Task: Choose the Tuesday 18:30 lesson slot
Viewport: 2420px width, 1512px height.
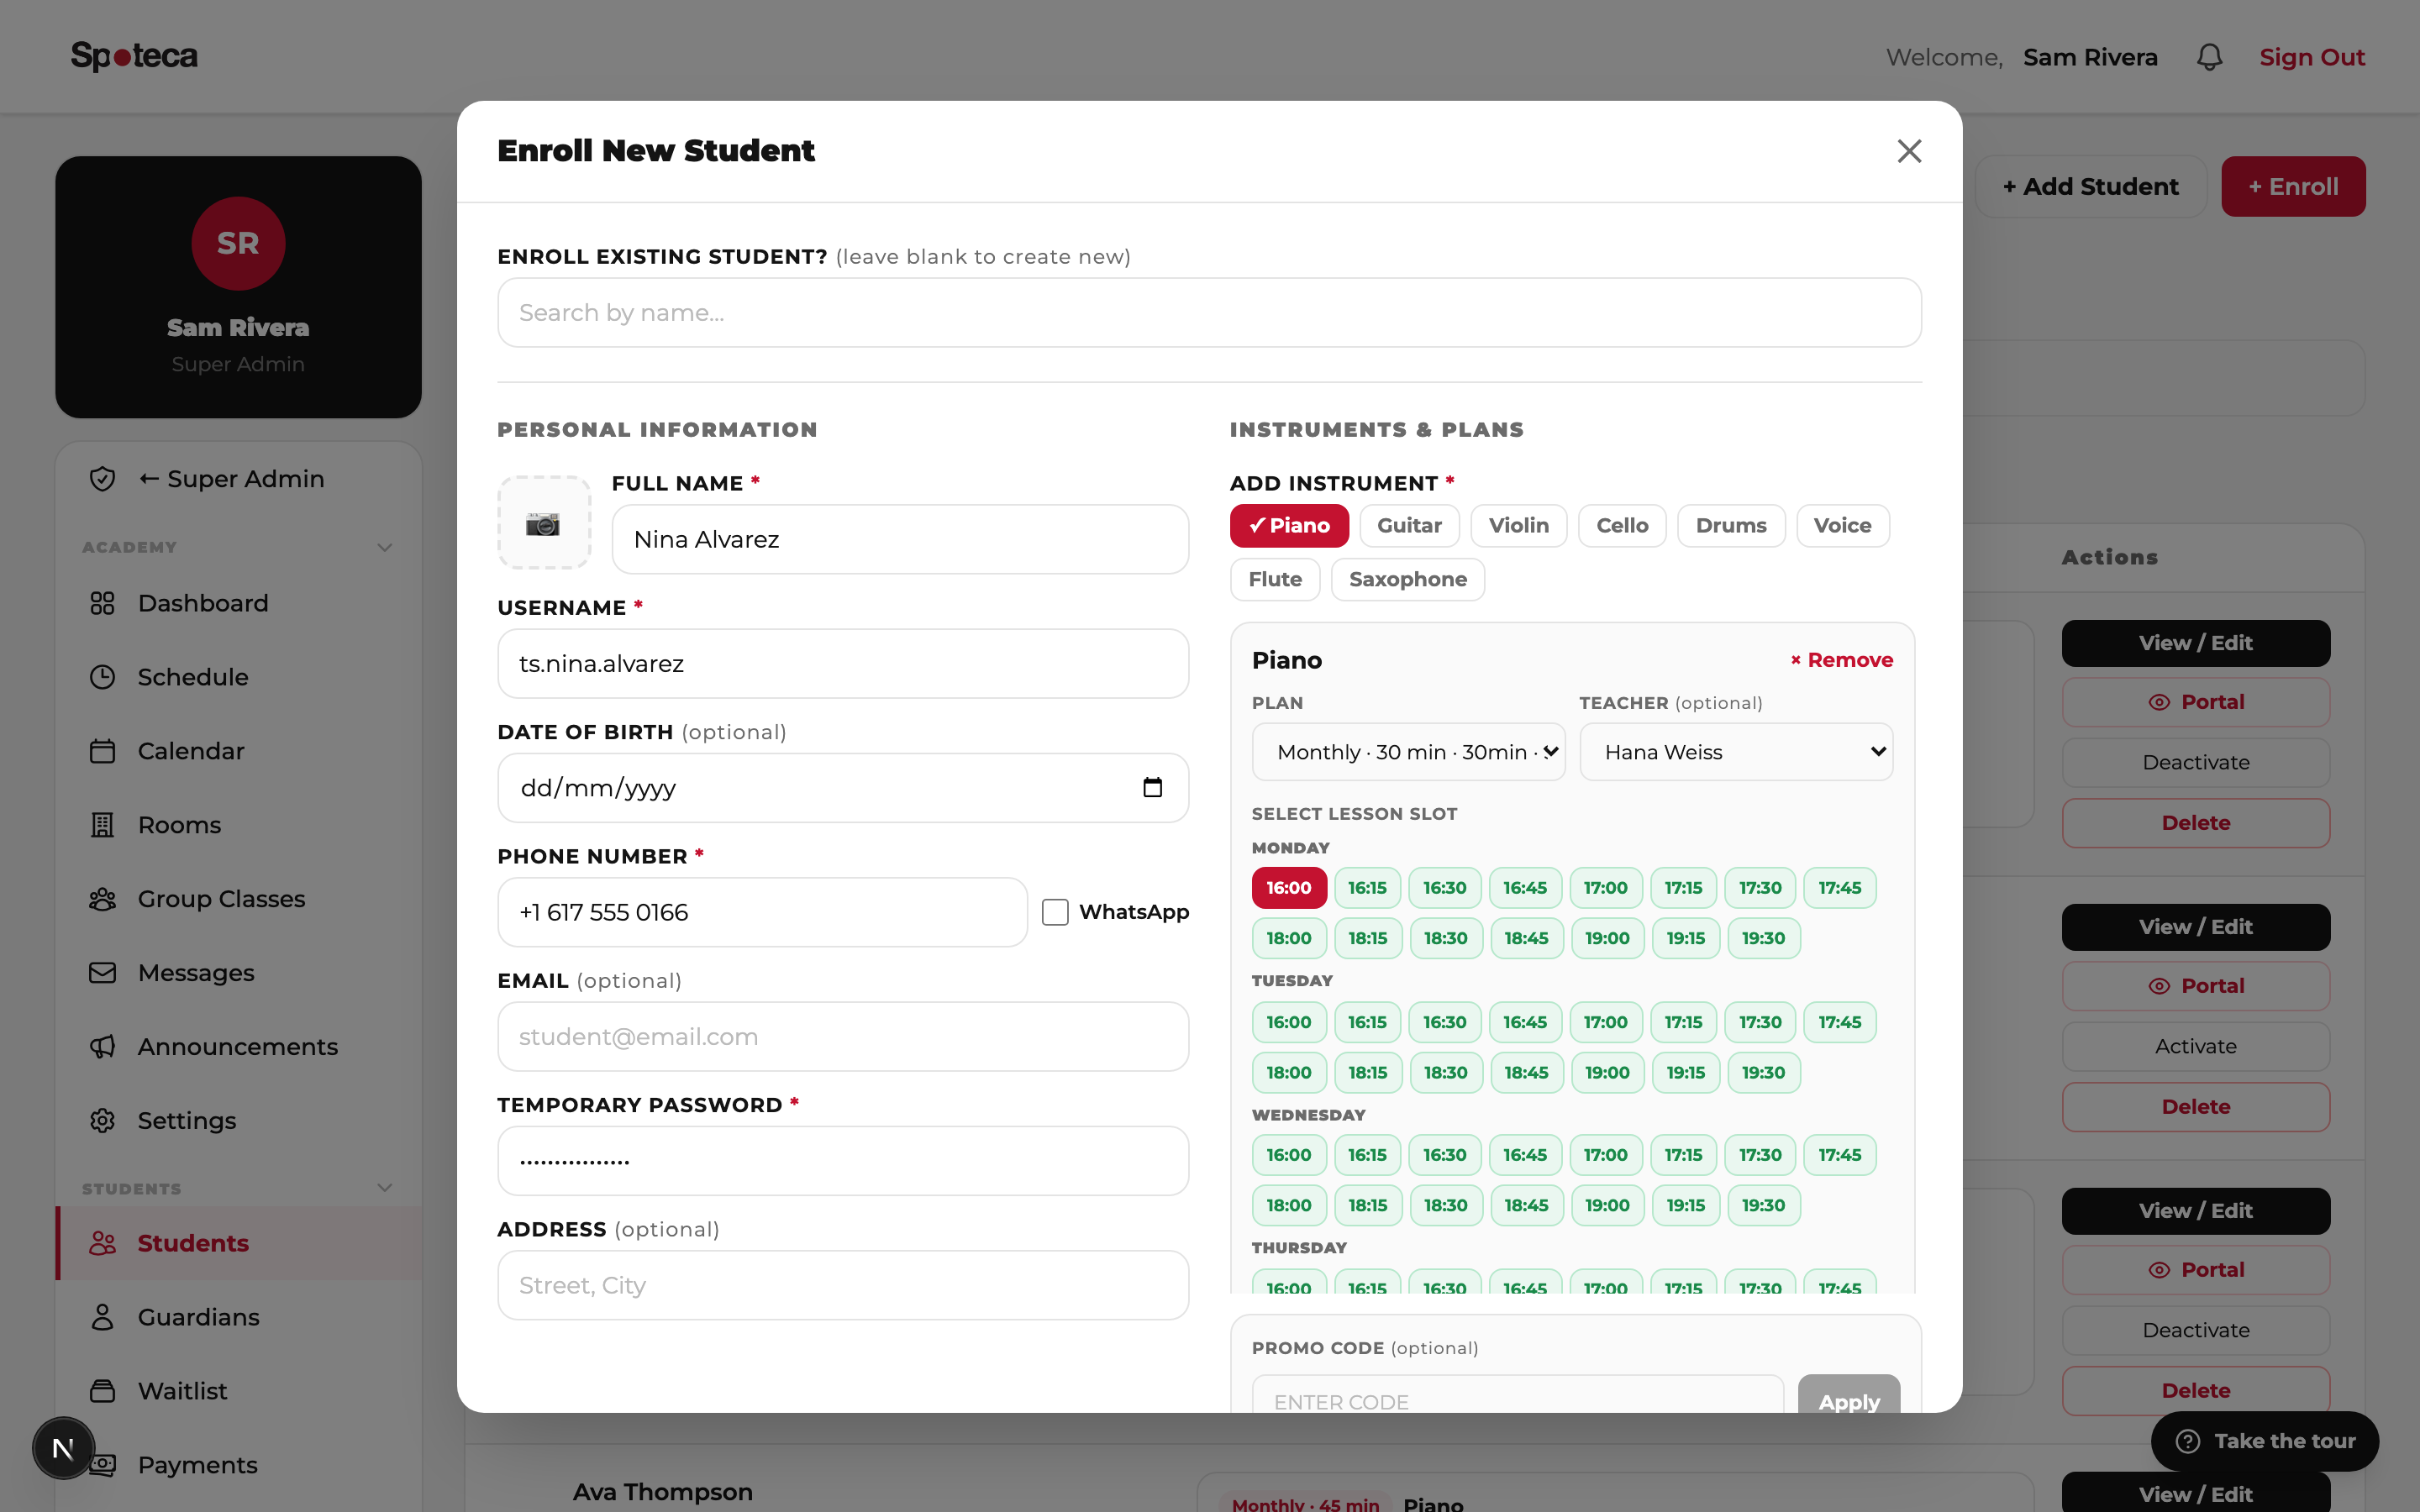Action: (1446, 1072)
